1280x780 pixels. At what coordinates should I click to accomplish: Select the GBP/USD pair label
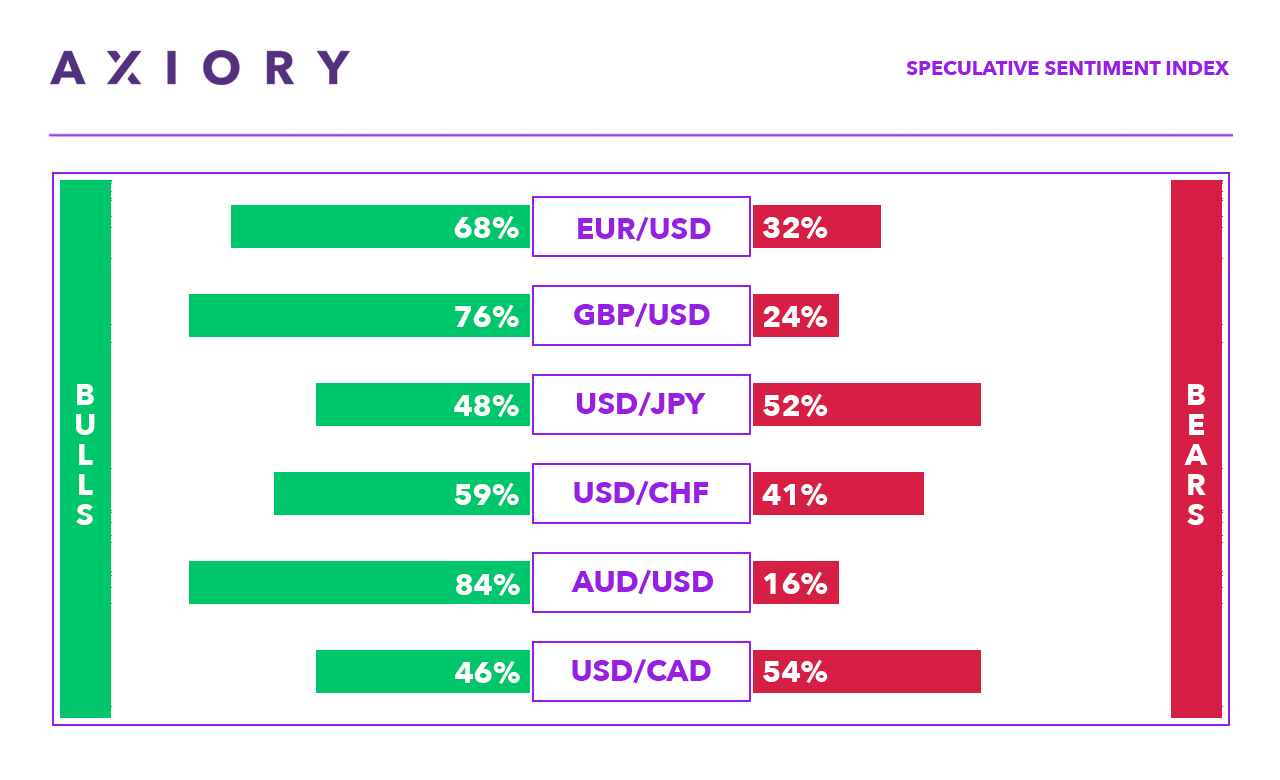641,316
